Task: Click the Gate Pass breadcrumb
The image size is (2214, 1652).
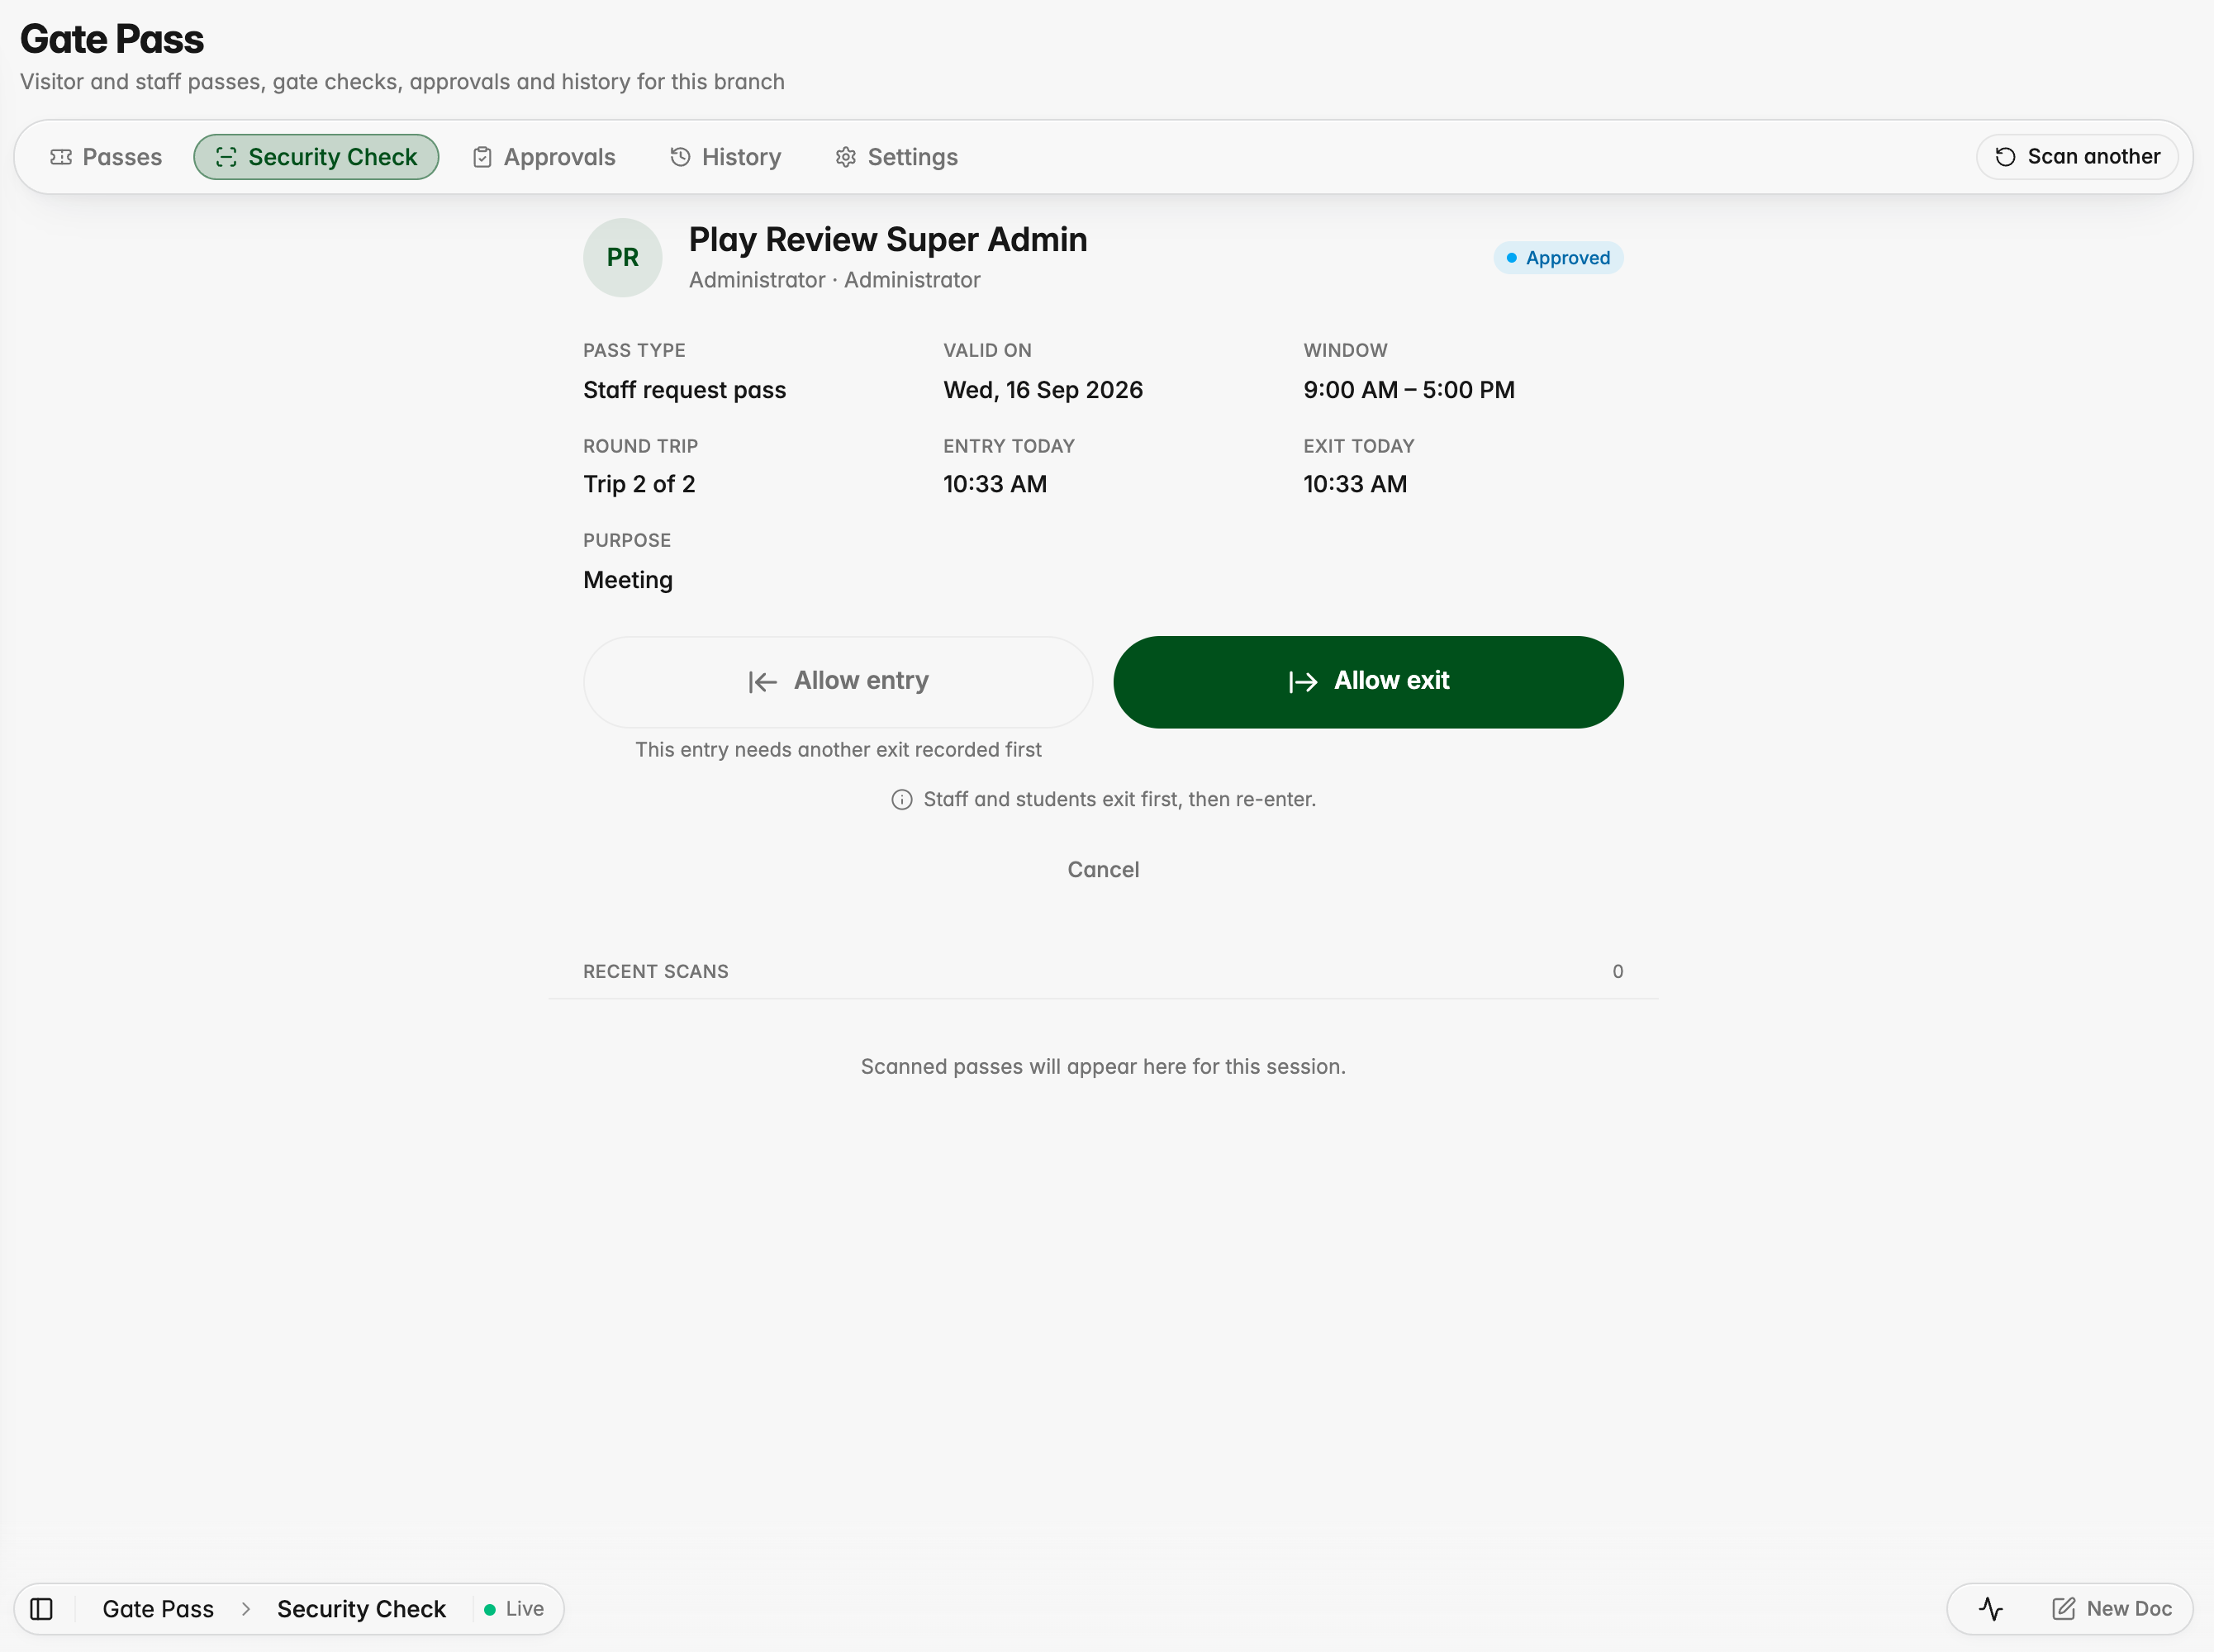Action: [x=158, y=1609]
